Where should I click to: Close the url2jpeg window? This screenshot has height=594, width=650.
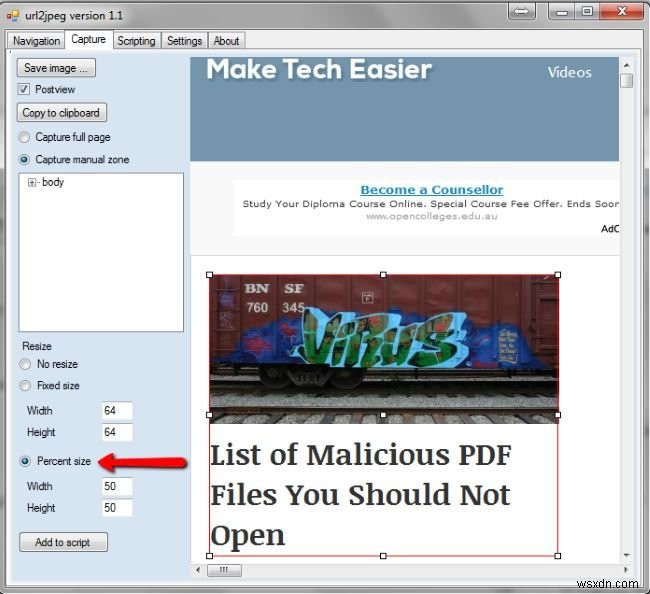tap(621, 12)
